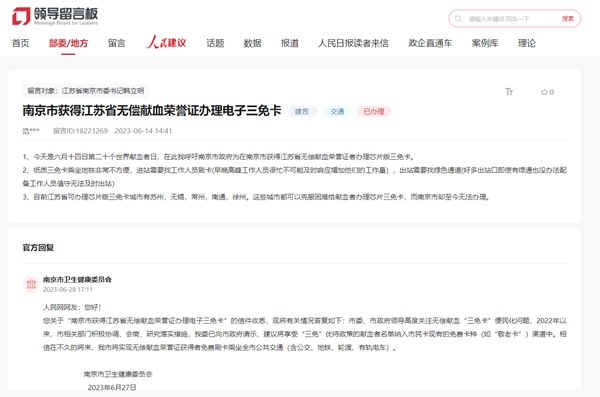Viewport: 600px width, 397px height.
Task: Go to the 话题 section
Action: tap(215, 43)
